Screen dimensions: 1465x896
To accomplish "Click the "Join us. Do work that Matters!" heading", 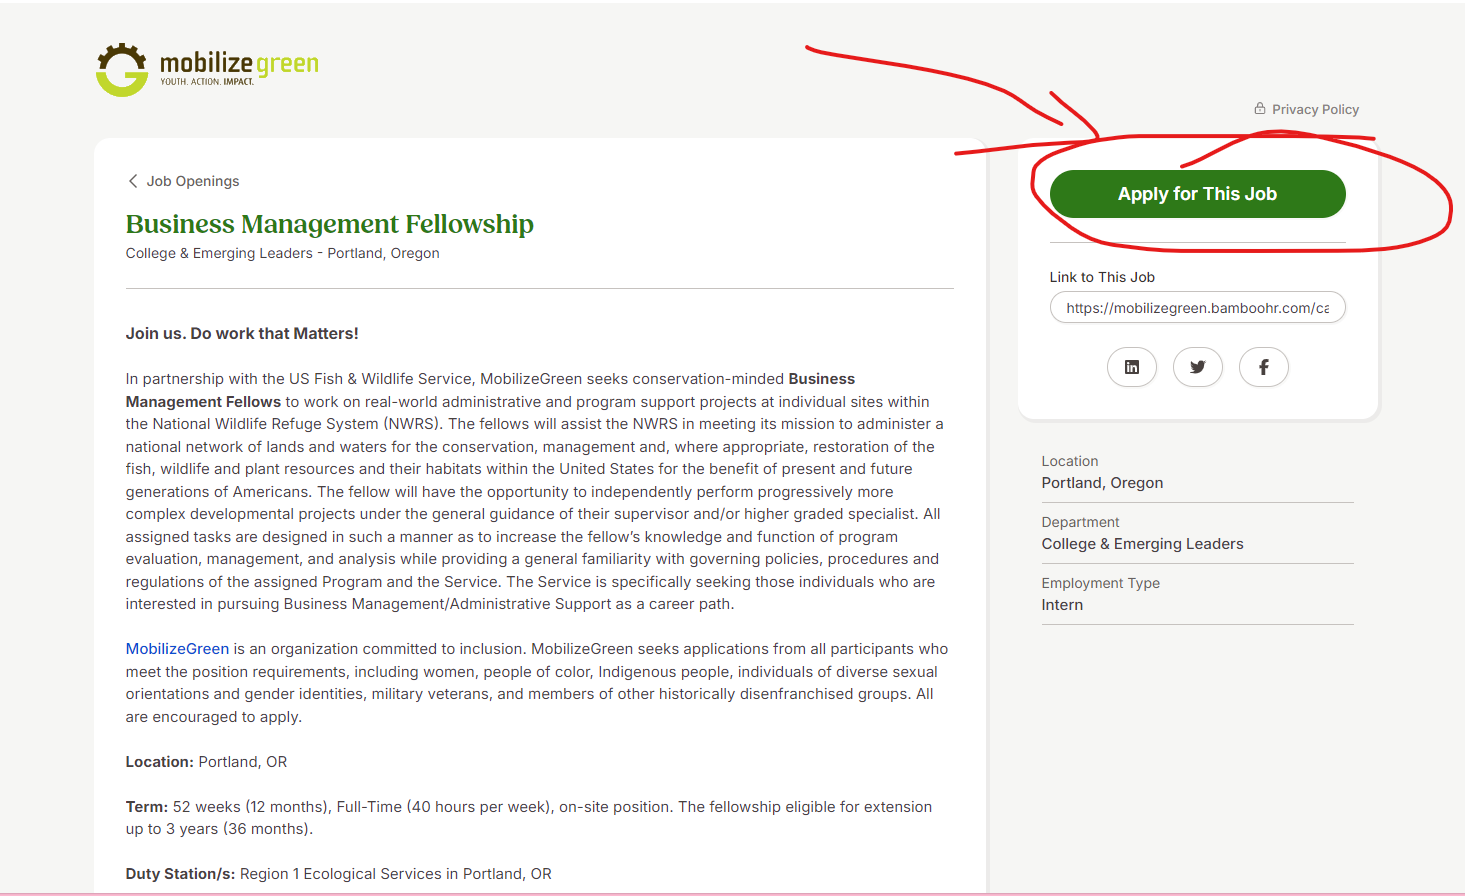I will (x=242, y=334).
